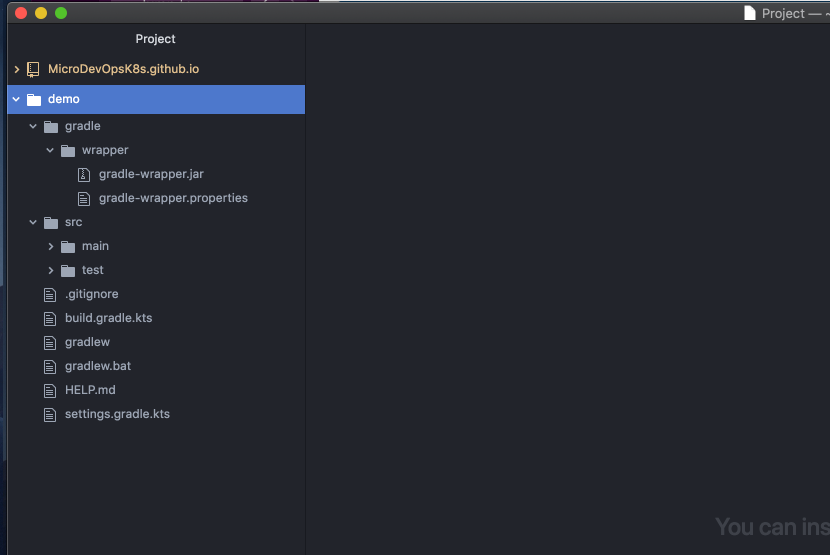This screenshot has width=830, height=555.
Task: Click the file icon next to .gitignore
Action: point(50,294)
